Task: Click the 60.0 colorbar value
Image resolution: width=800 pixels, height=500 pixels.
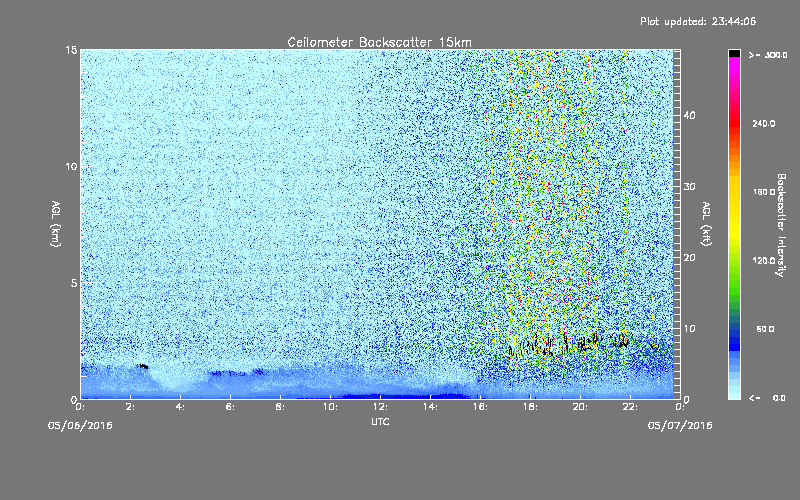Action: 765,329
